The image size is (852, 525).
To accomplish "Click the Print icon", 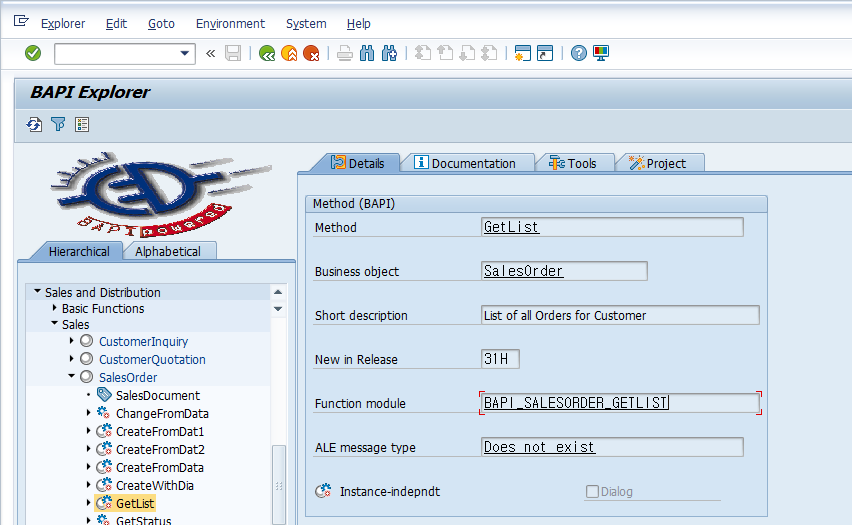I will (344, 53).
